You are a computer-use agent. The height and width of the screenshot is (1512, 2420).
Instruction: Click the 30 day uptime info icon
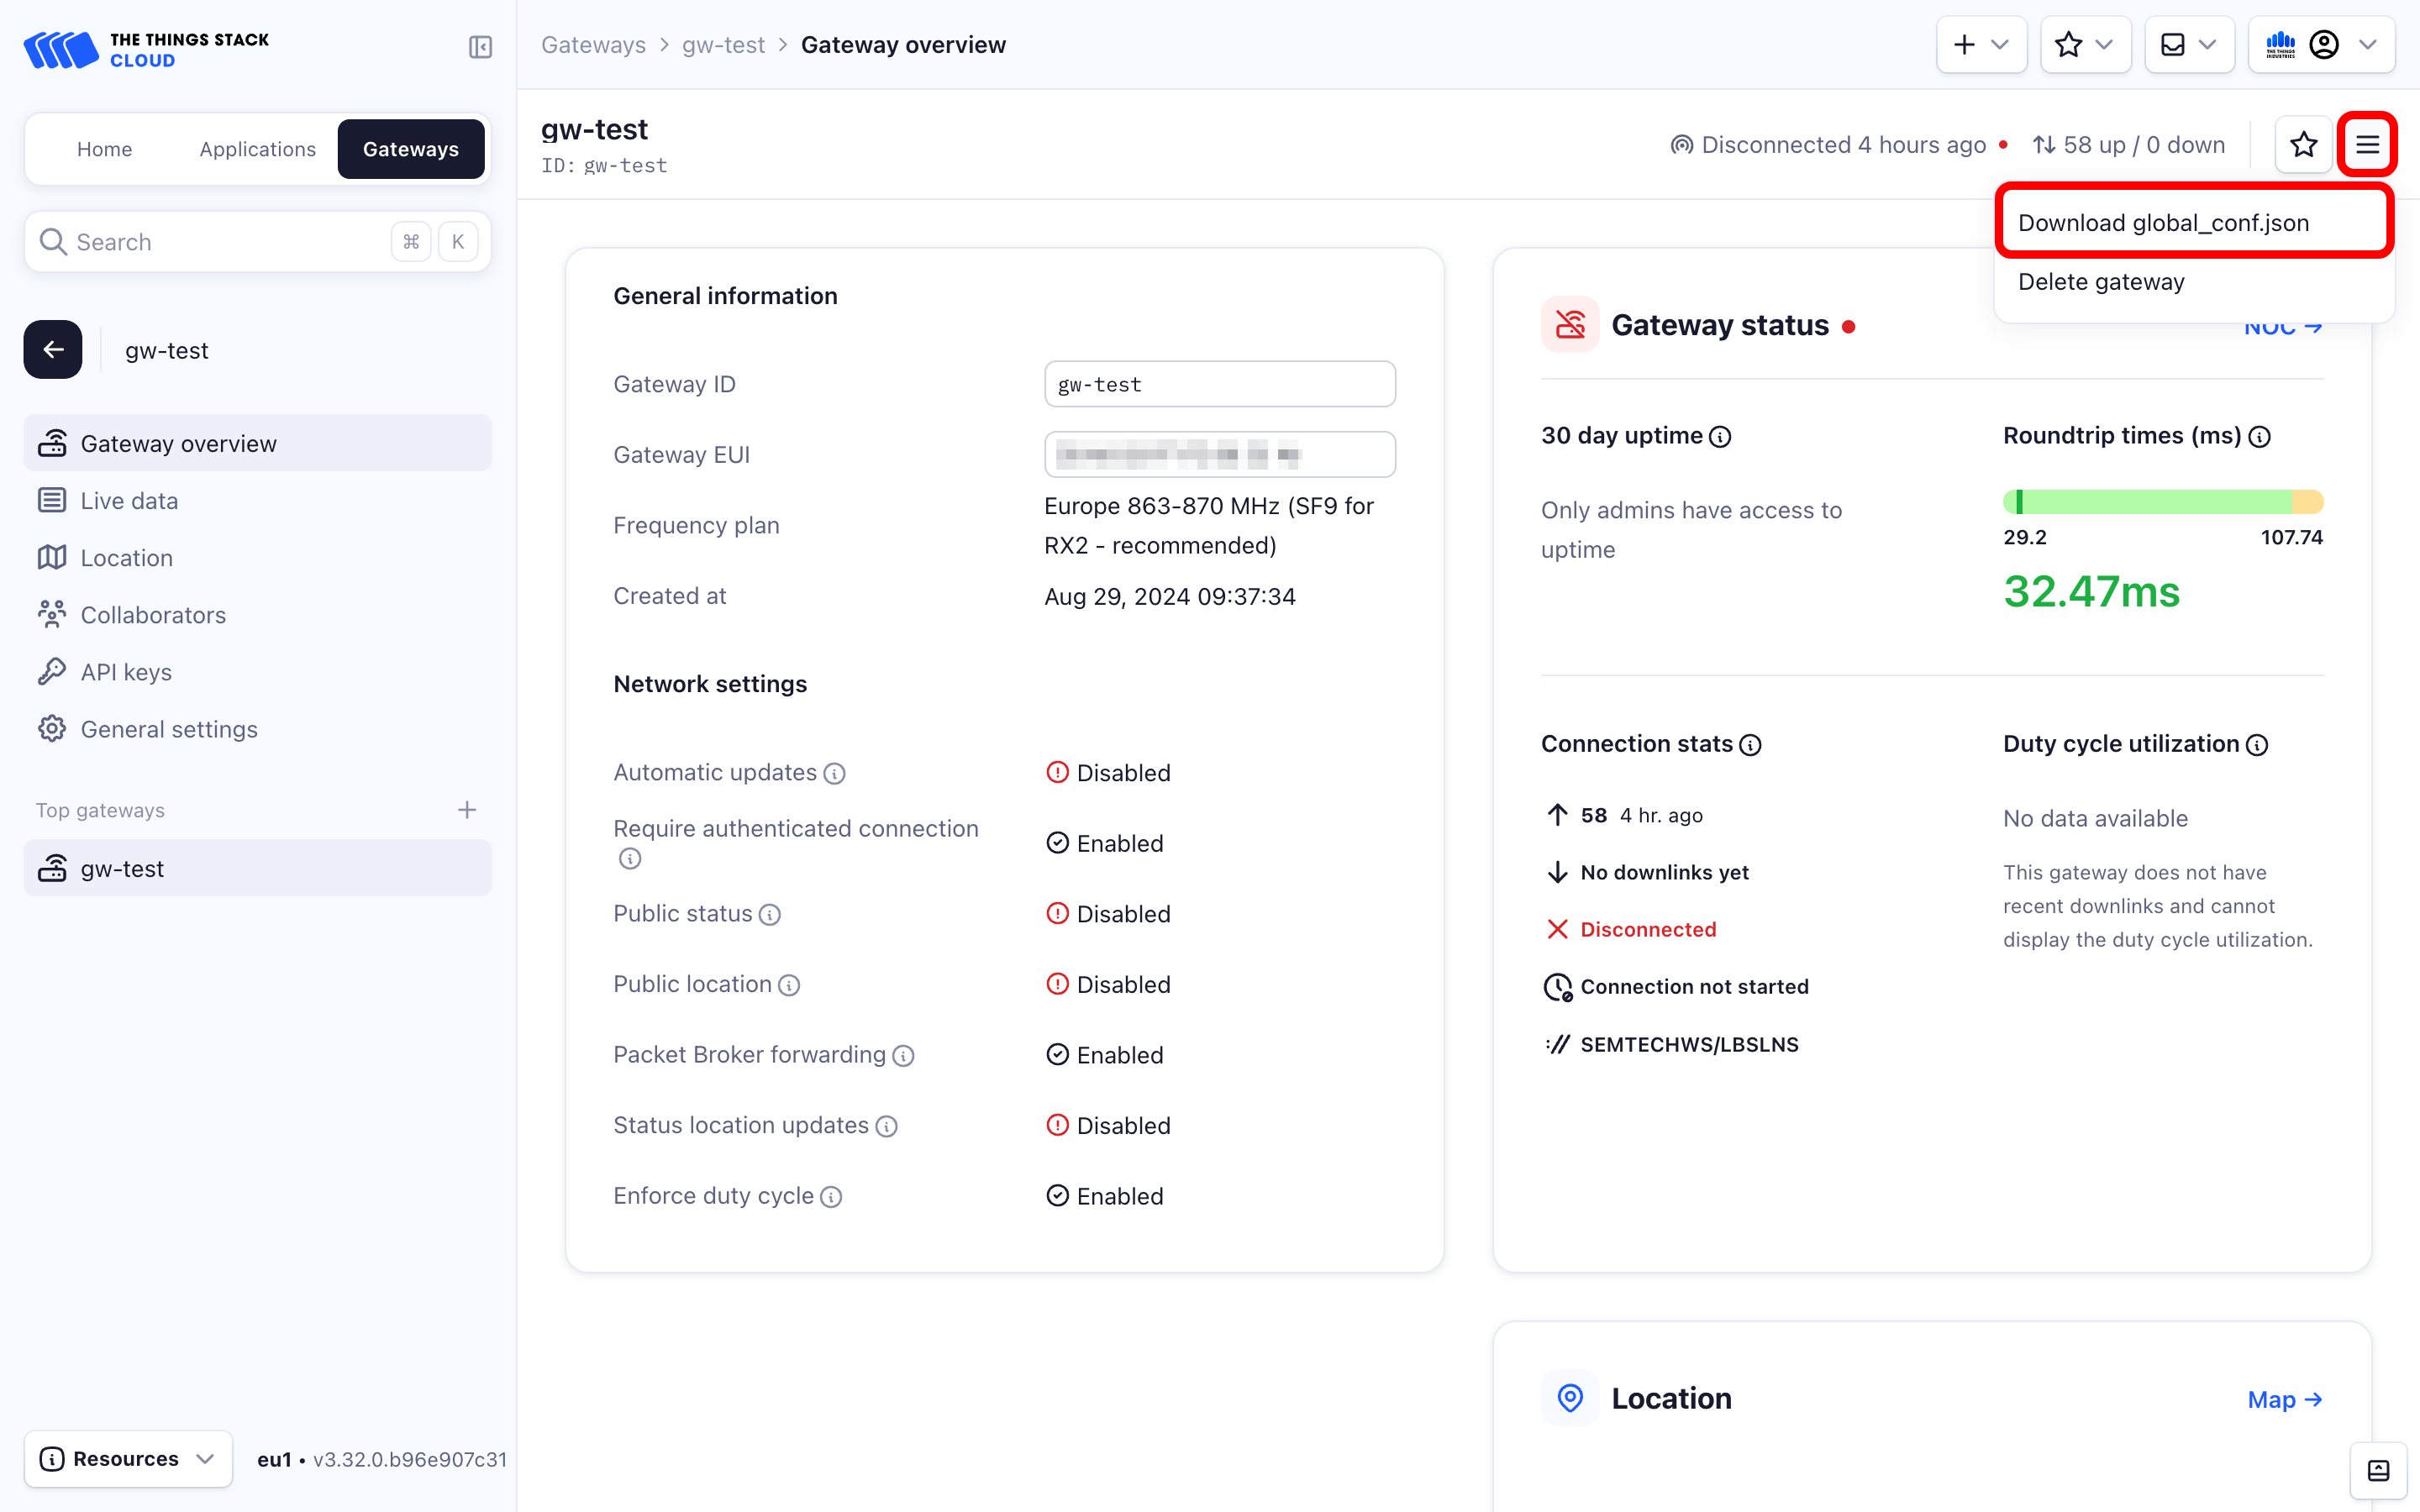[1720, 437]
